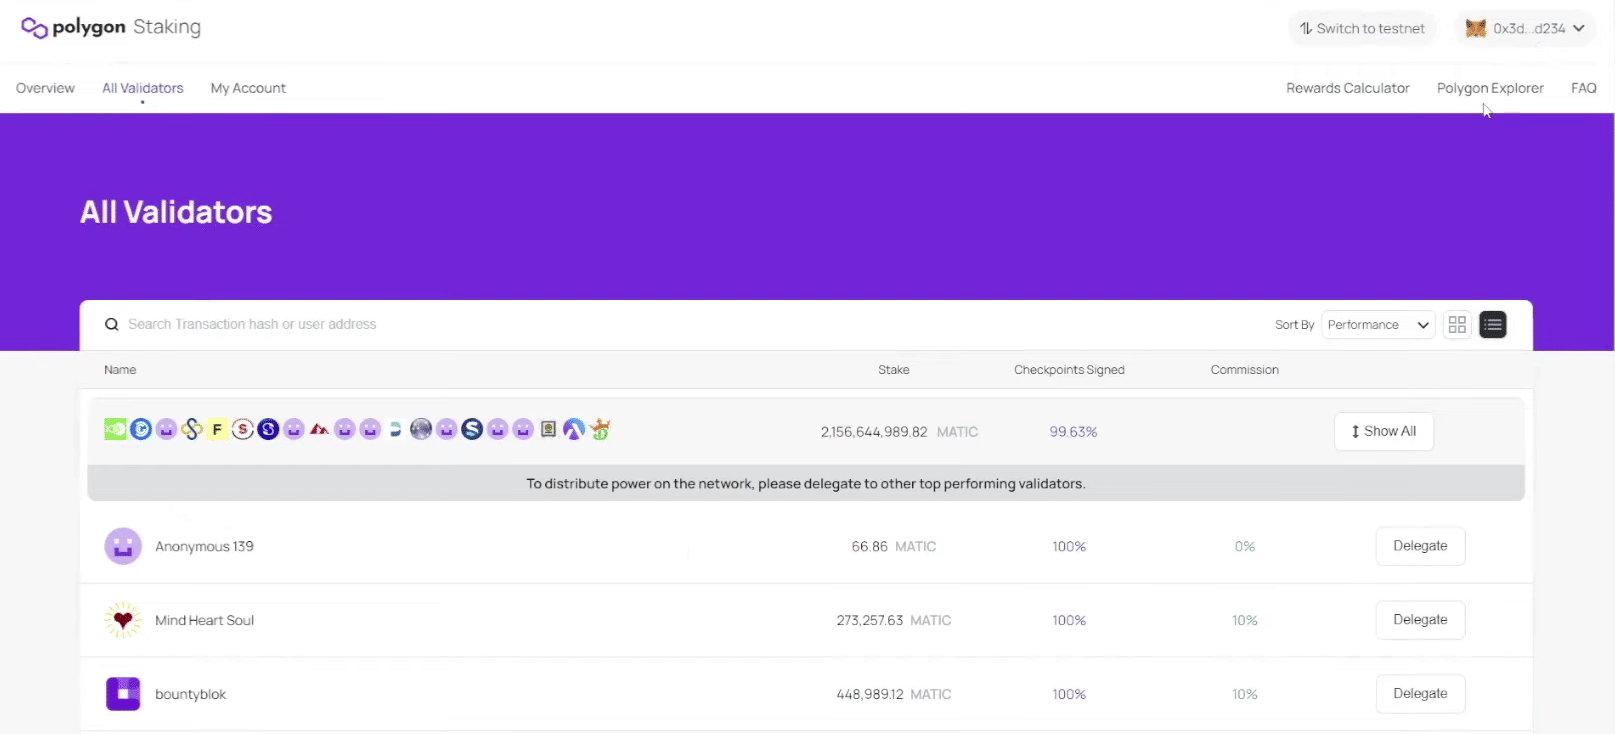The image size is (1615, 734).
Task: Click bountyblok's 100% checkpoints value
Action: click(1069, 694)
